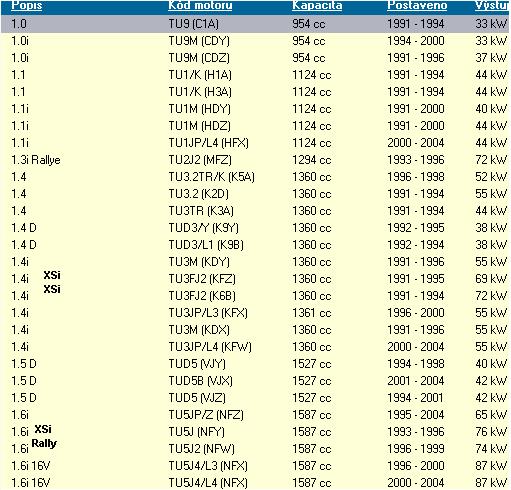Select the TU5J (NFY) engine code
The height and width of the screenshot is (490, 511).
[x=197, y=432]
